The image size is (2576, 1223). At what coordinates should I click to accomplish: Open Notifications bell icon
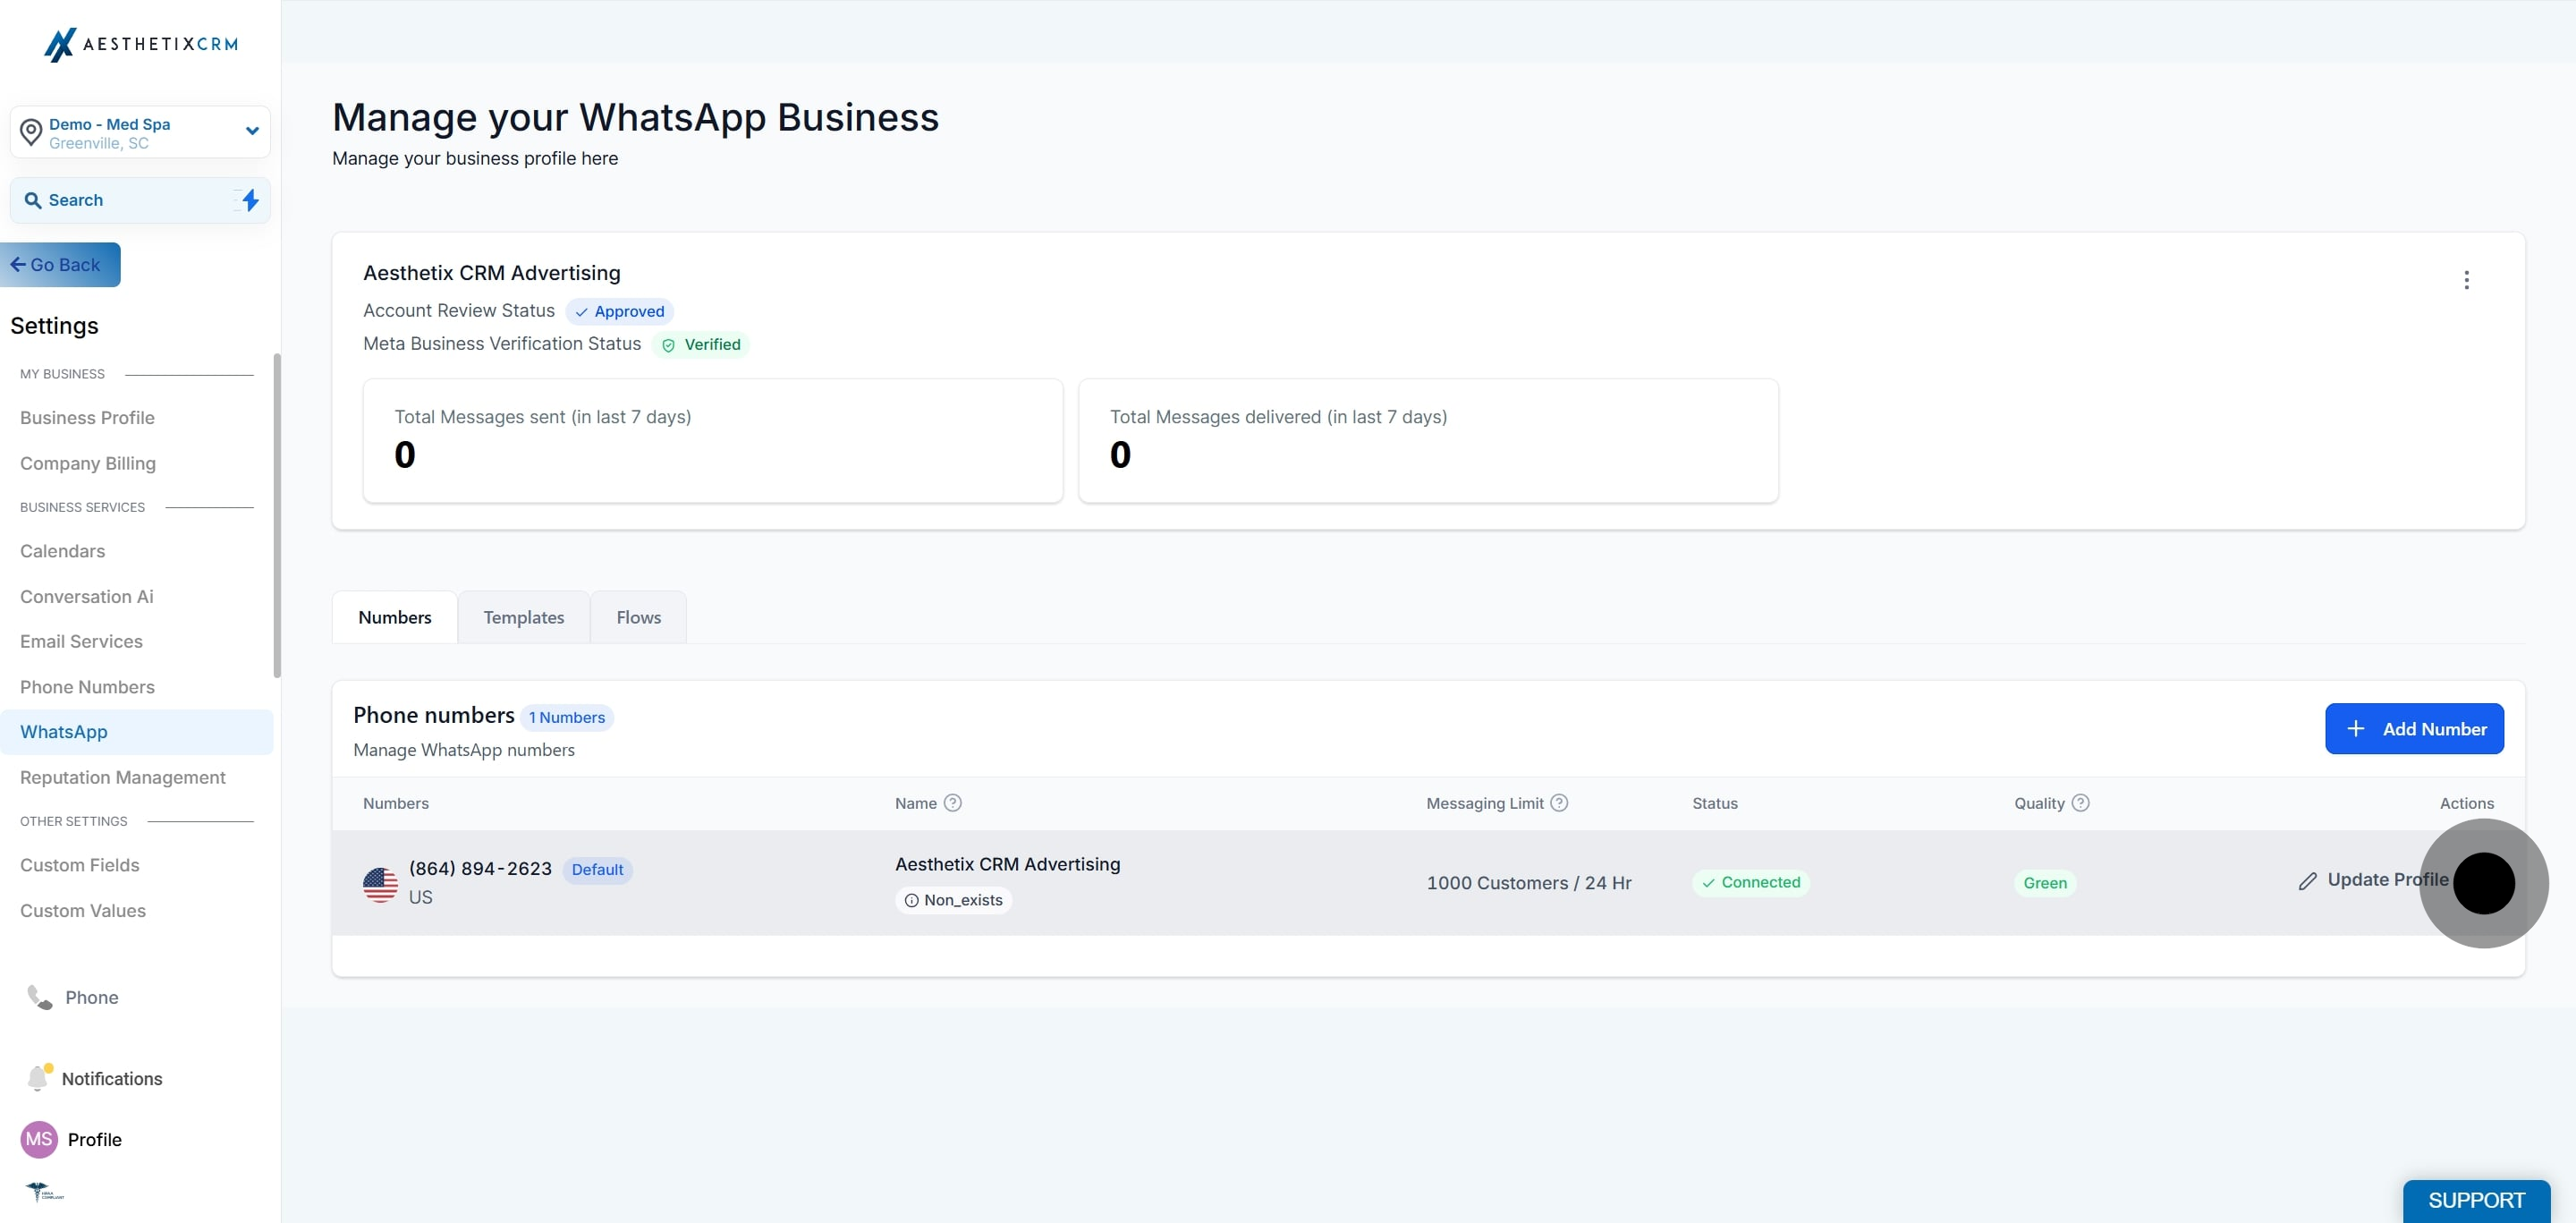[x=38, y=1078]
